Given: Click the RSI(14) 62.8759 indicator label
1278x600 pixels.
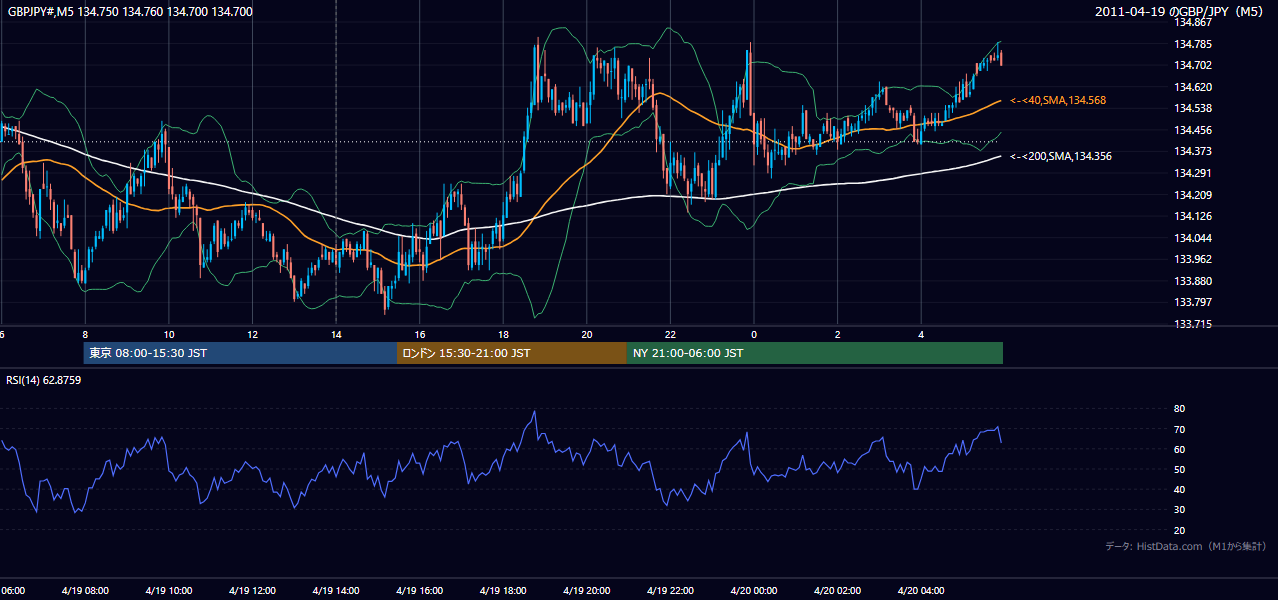Looking at the screenshot, I should 44,380.
